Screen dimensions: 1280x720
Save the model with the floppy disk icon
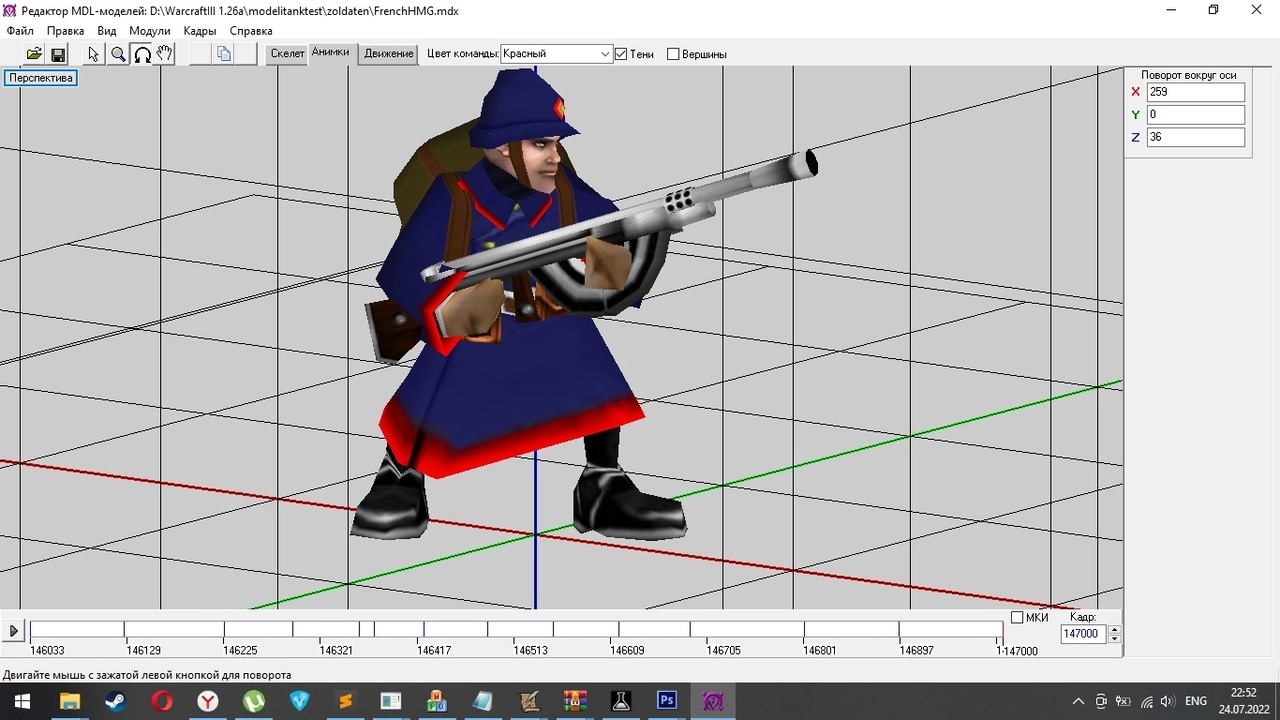[58, 54]
